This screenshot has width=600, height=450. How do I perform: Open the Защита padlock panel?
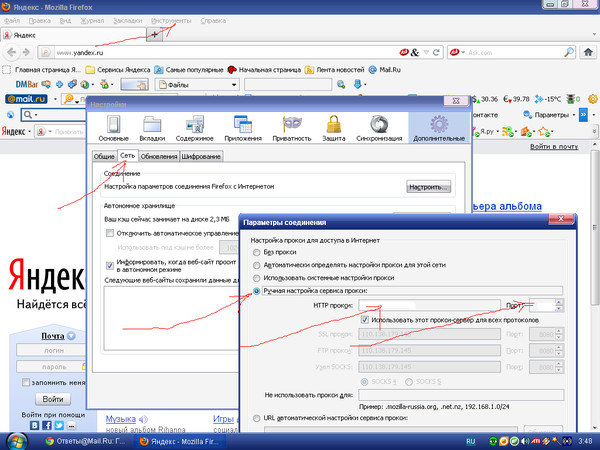click(x=334, y=129)
